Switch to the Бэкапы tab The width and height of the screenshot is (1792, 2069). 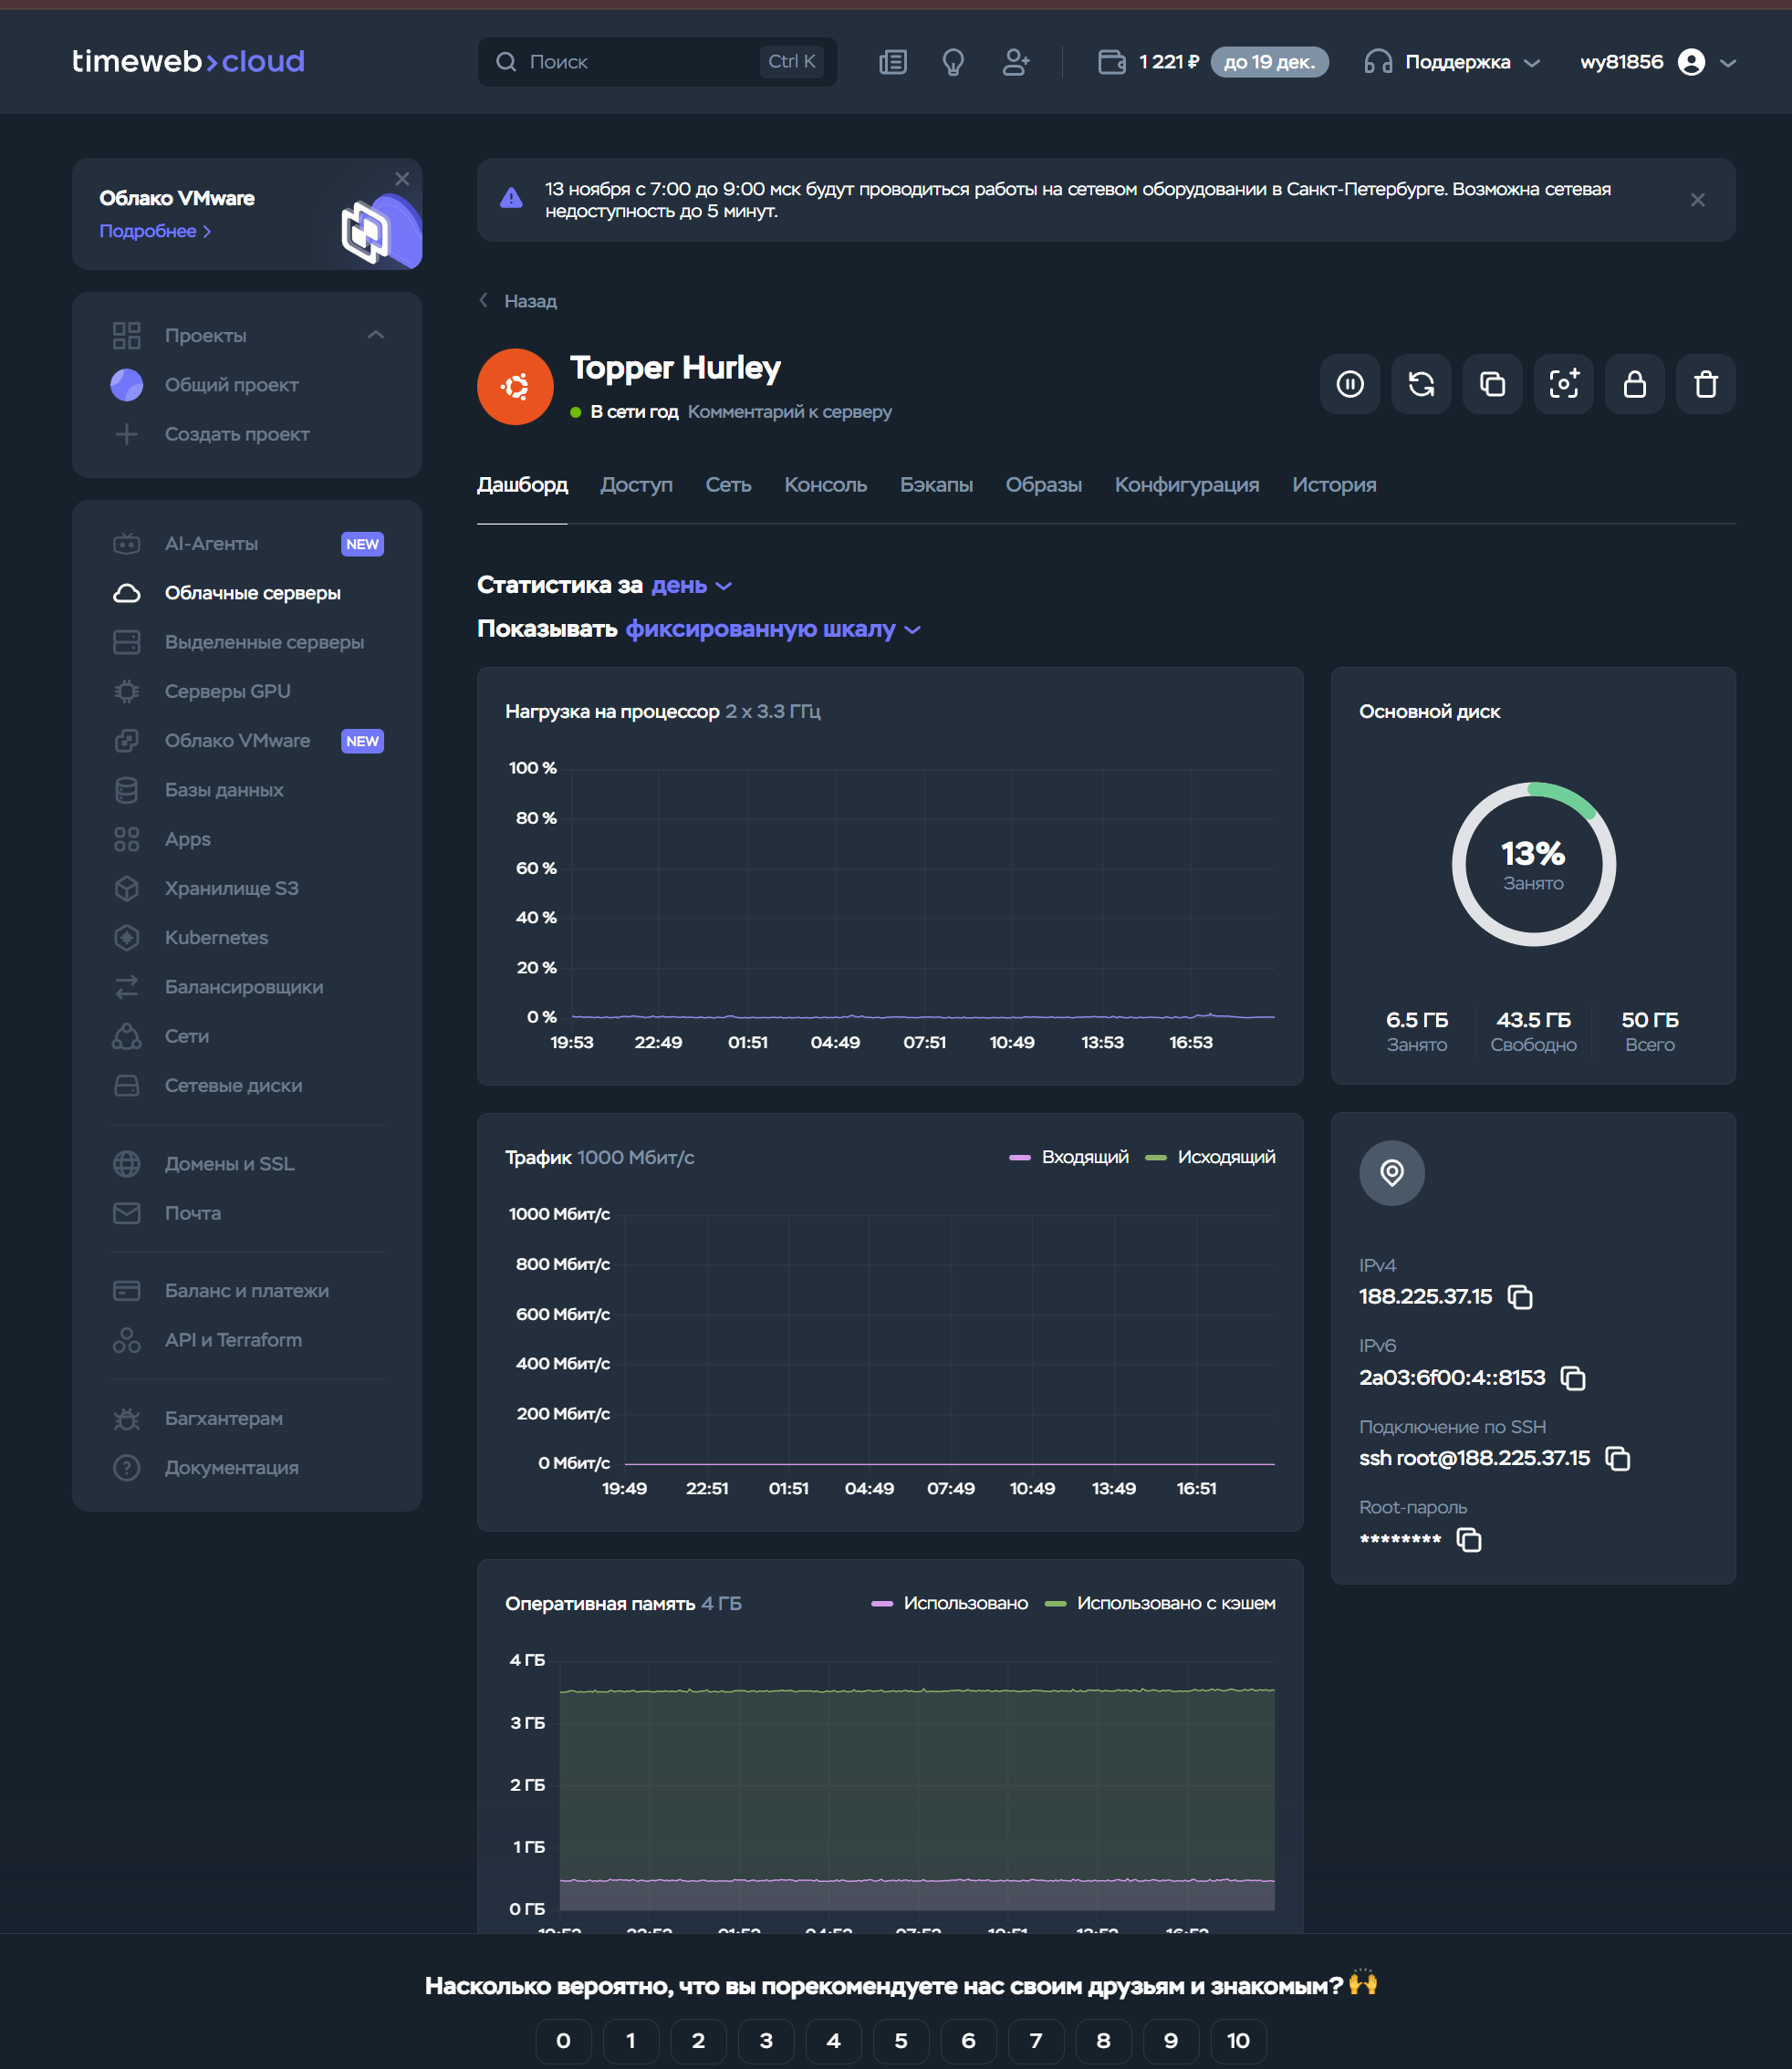pyautogui.click(x=935, y=485)
